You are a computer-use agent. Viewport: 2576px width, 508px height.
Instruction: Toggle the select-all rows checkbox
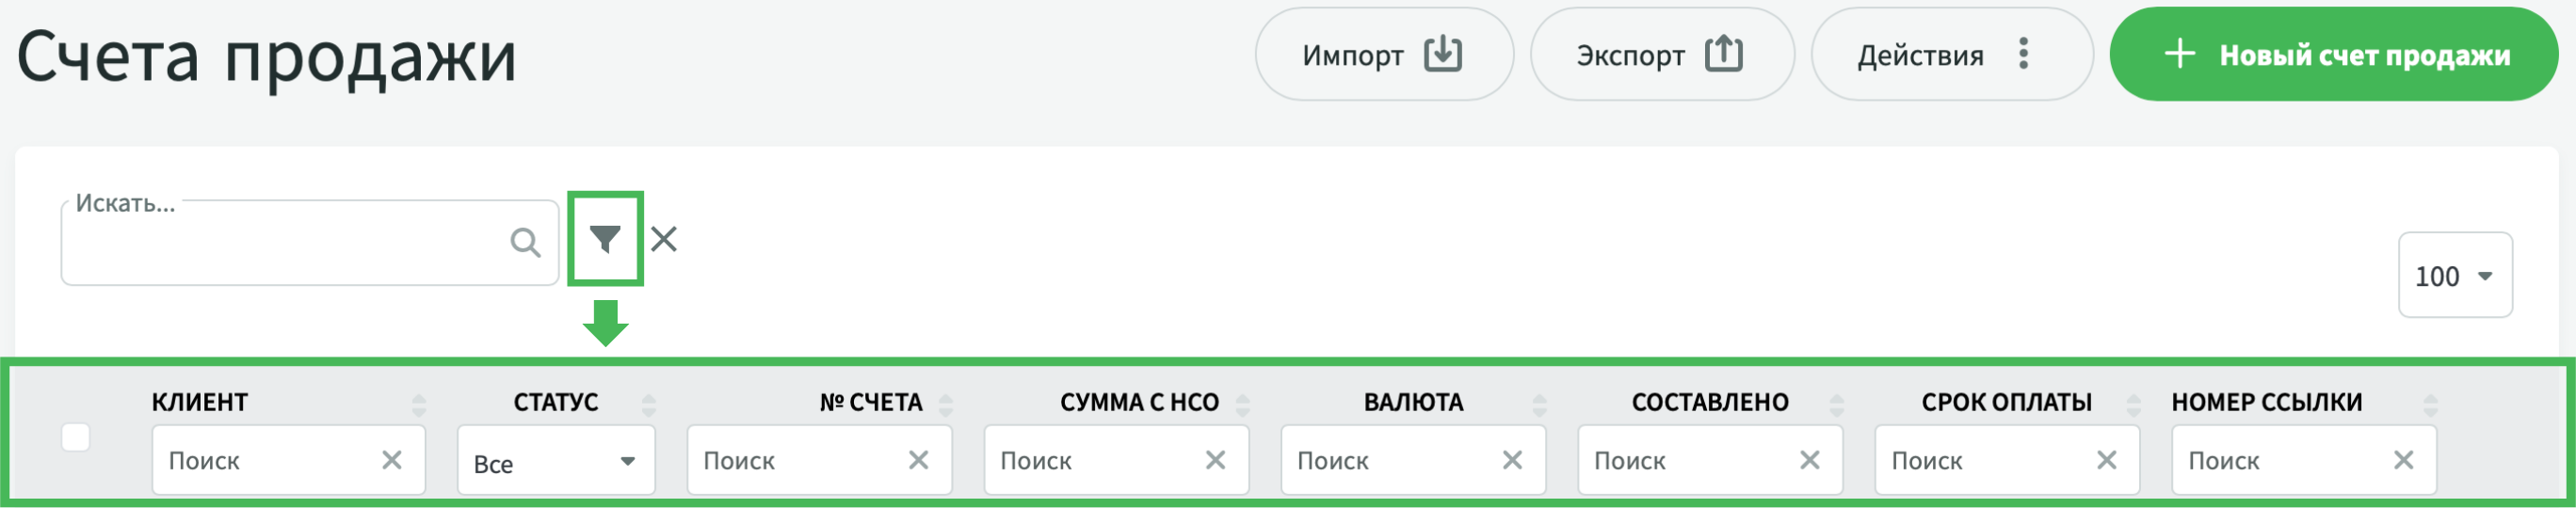(76, 437)
